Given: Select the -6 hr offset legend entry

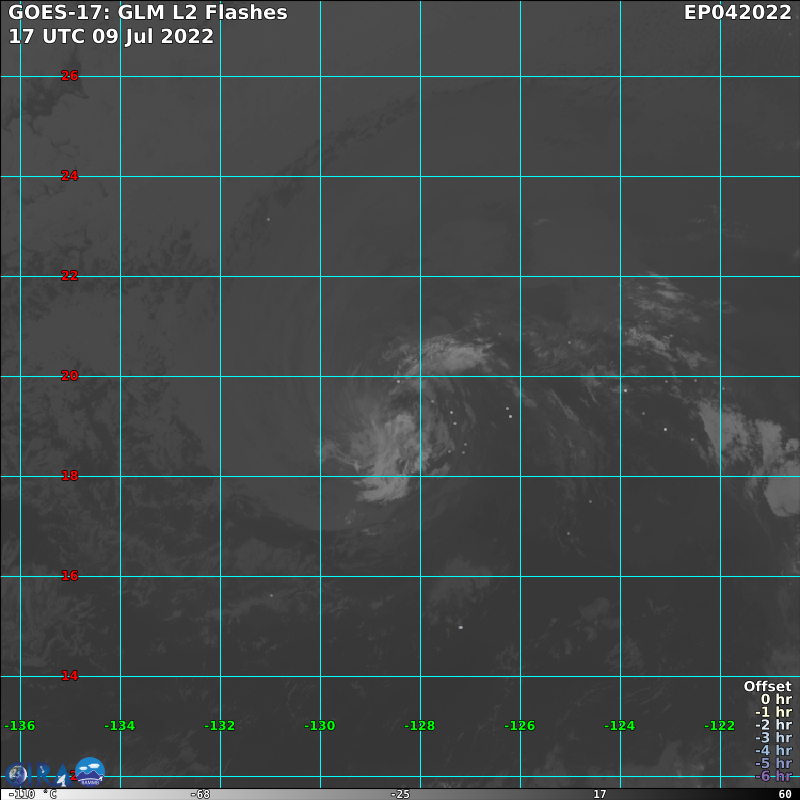Looking at the screenshot, I should (773, 776).
